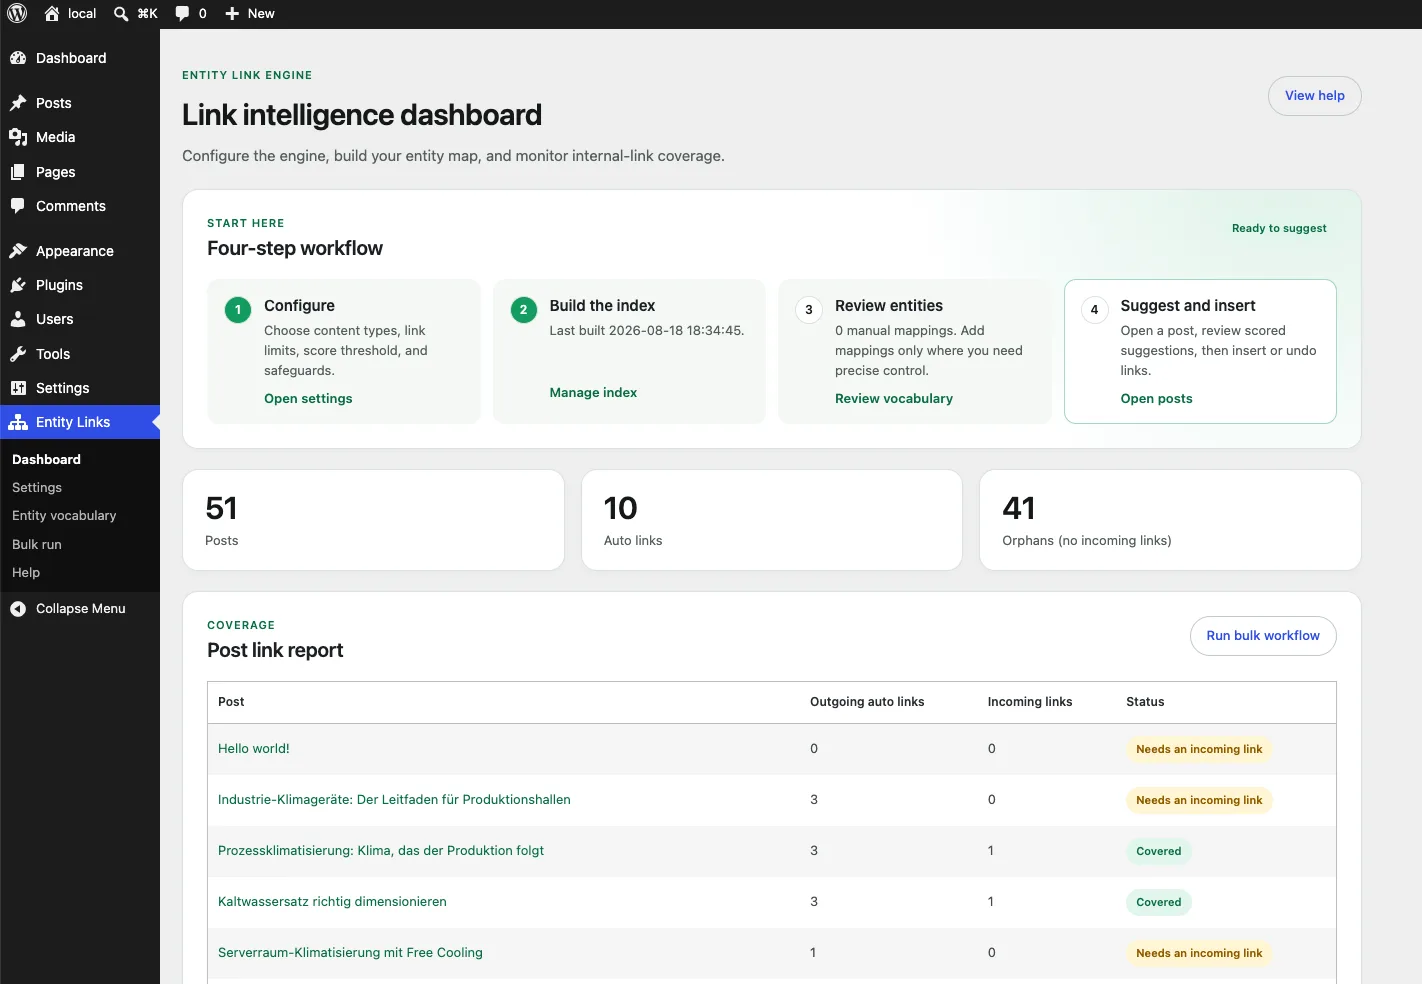1422x984 pixels.
Task: Click the Users person icon
Action: (18, 319)
